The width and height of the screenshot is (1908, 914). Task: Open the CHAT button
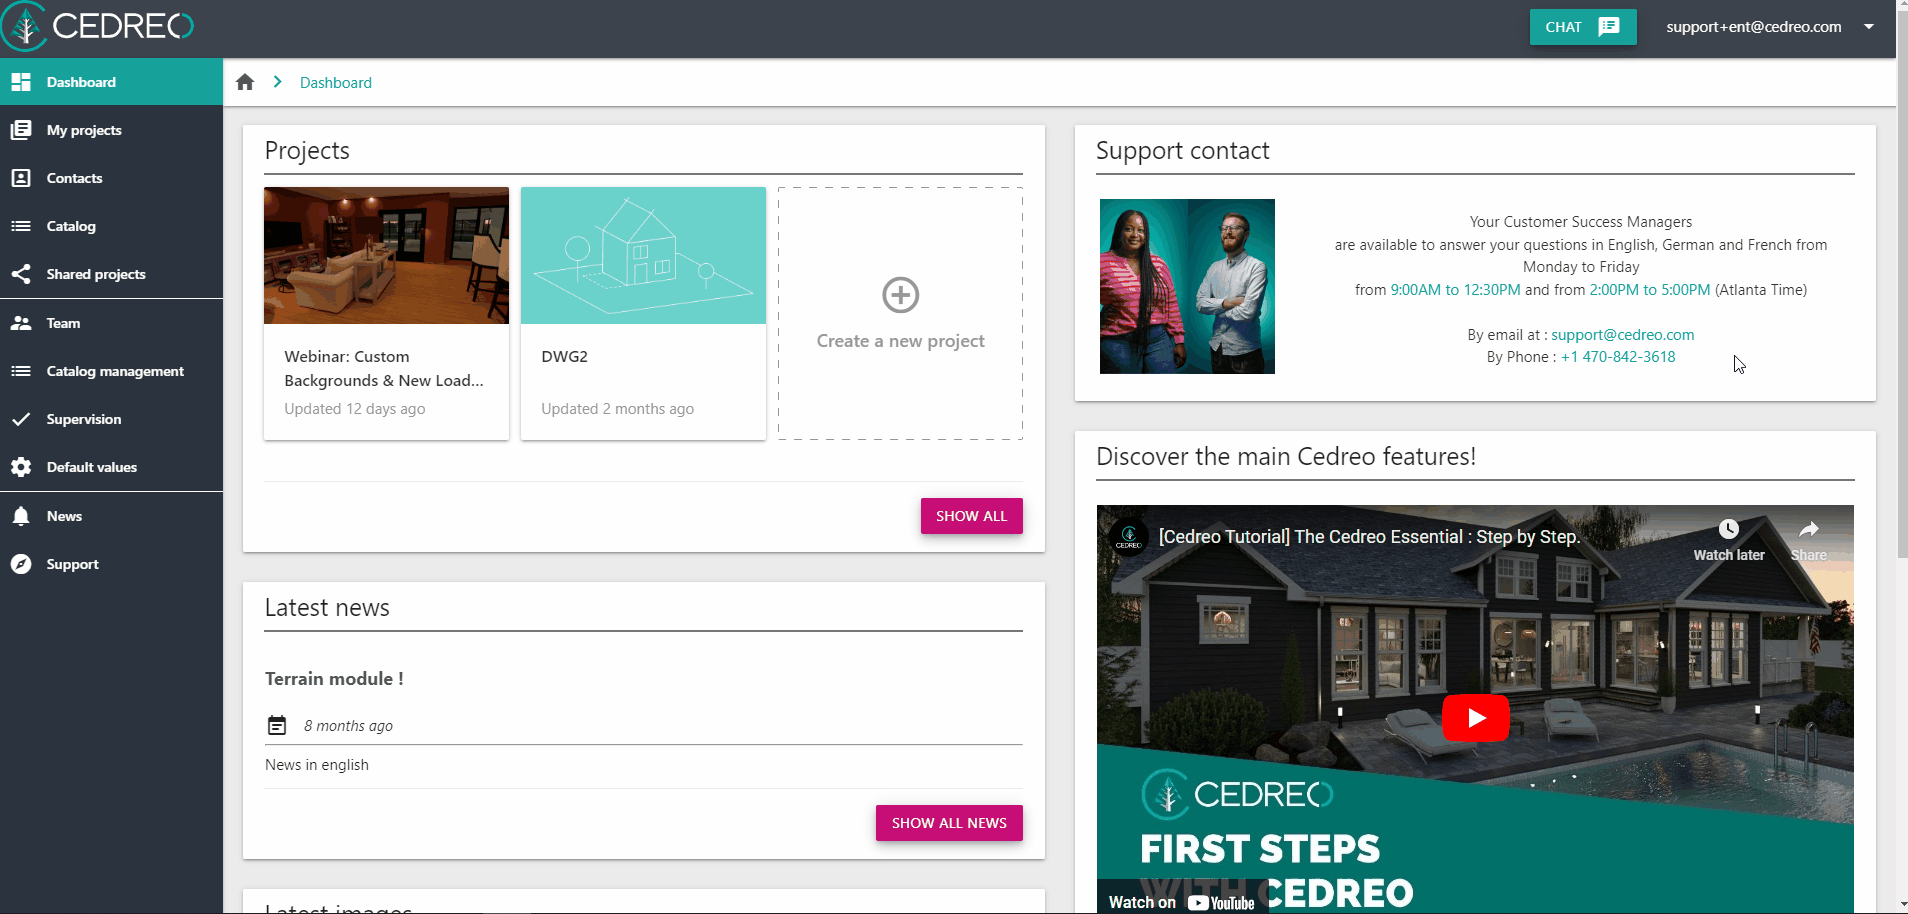coord(1583,27)
